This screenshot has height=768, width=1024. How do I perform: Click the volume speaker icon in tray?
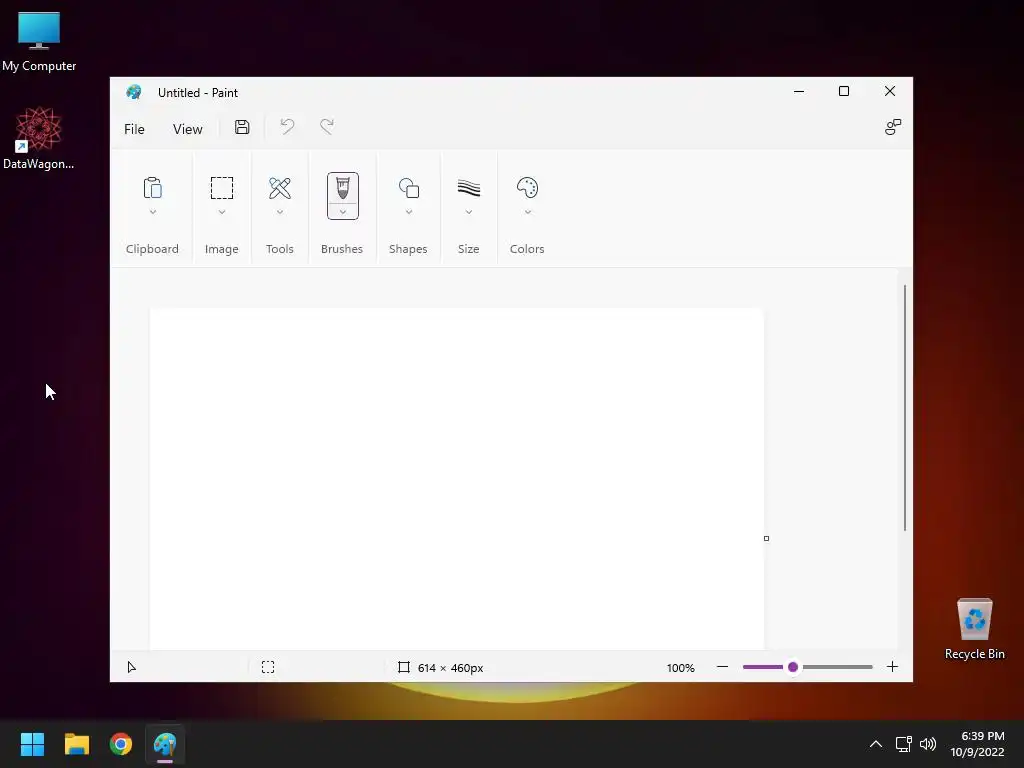click(927, 744)
